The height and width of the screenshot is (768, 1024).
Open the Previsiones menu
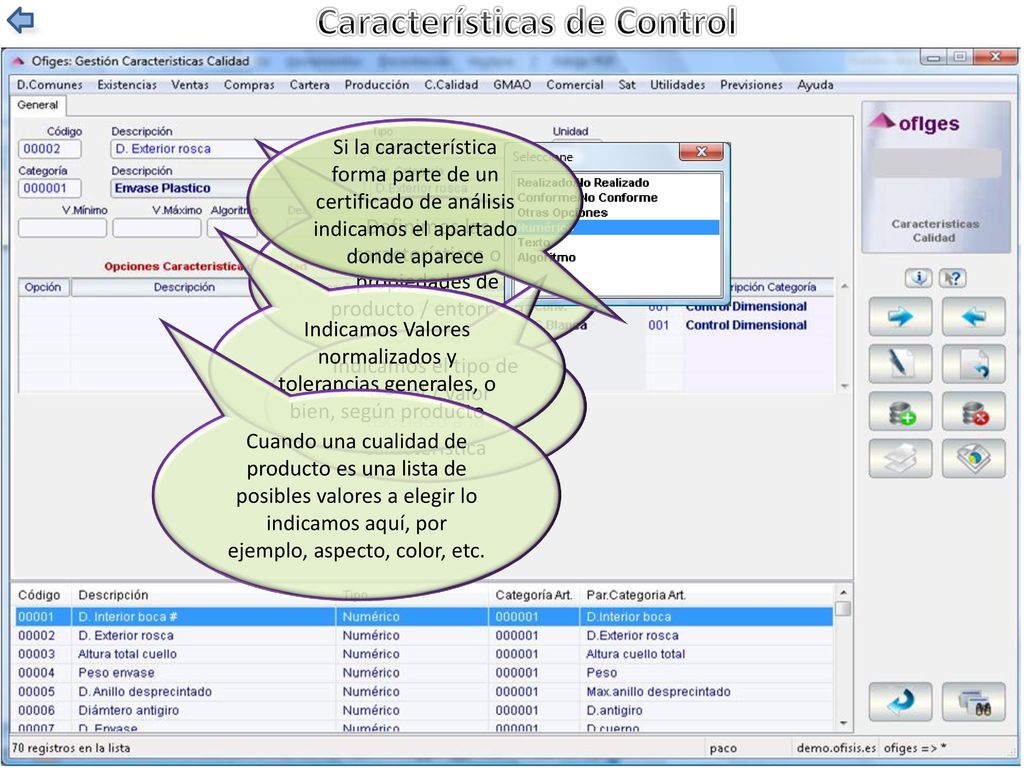[x=751, y=85]
